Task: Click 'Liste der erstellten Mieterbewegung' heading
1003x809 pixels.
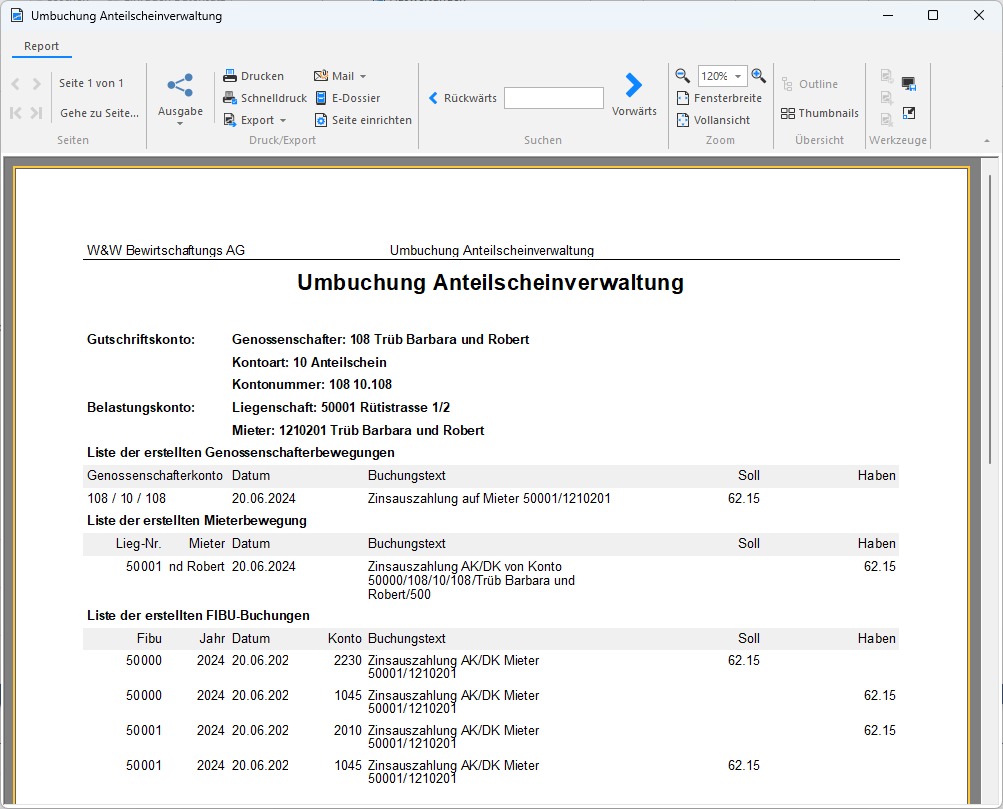Action: [196, 521]
